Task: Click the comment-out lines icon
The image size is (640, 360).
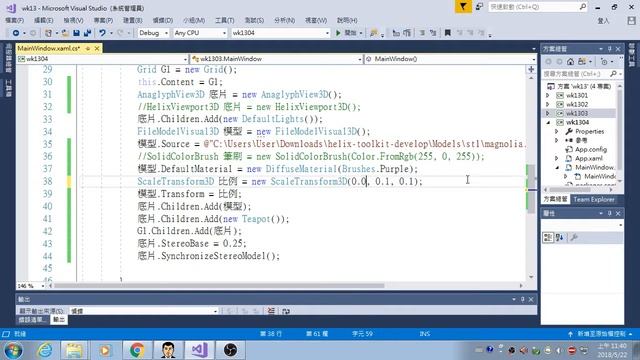Action: click(422, 33)
